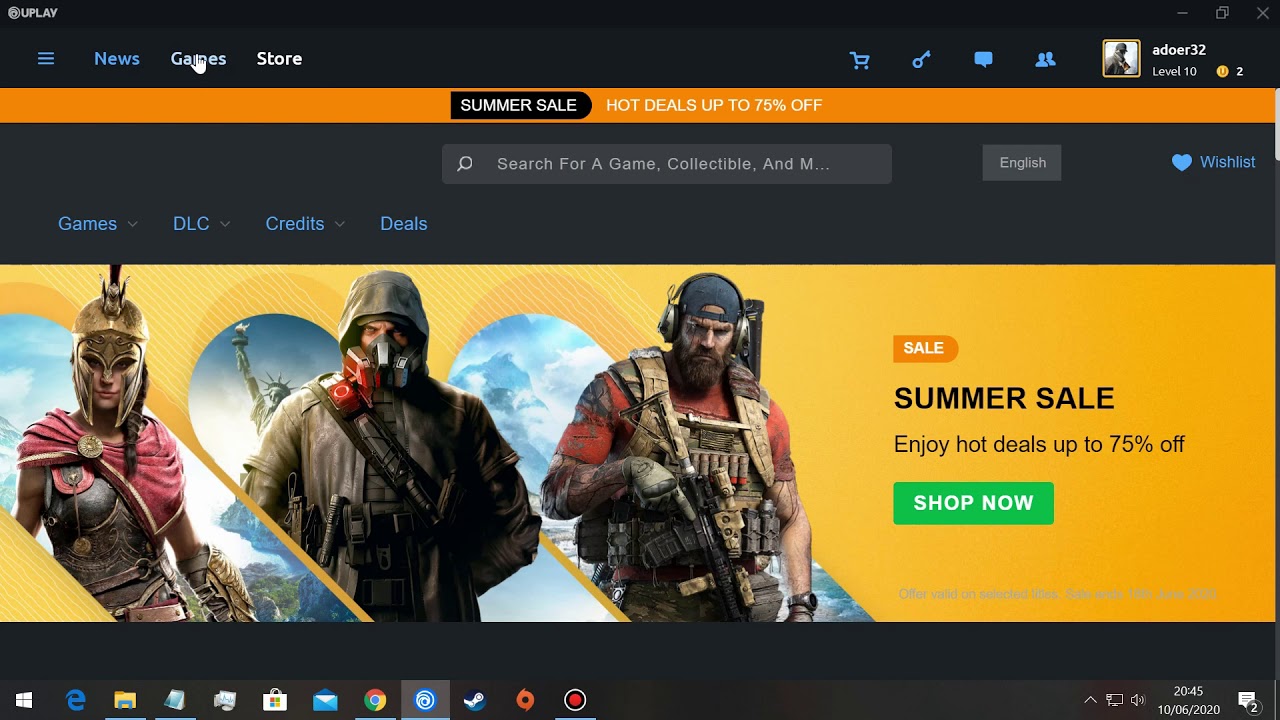Image resolution: width=1280 pixels, height=720 pixels.
Task: Click "Enjoy hot deals up to 75% off" text
Action: click(x=1039, y=444)
